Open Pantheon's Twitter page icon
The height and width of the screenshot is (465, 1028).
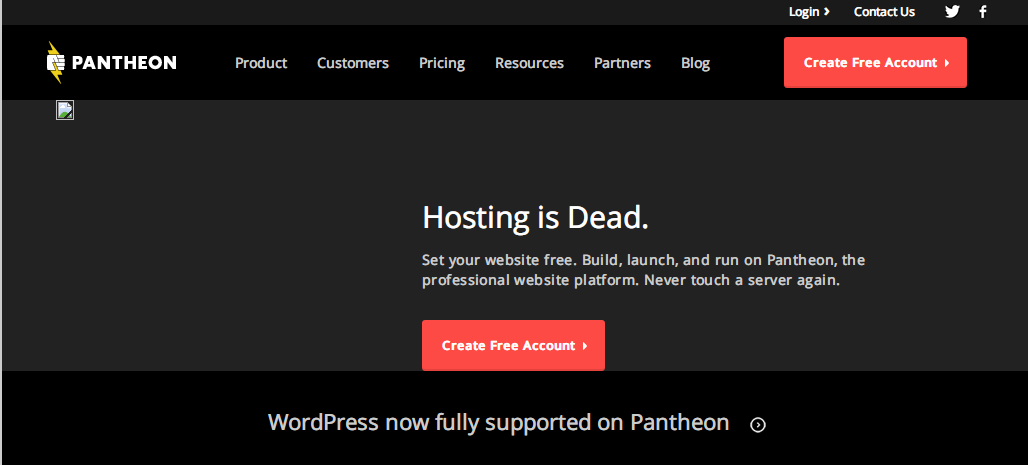pos(952,12)
